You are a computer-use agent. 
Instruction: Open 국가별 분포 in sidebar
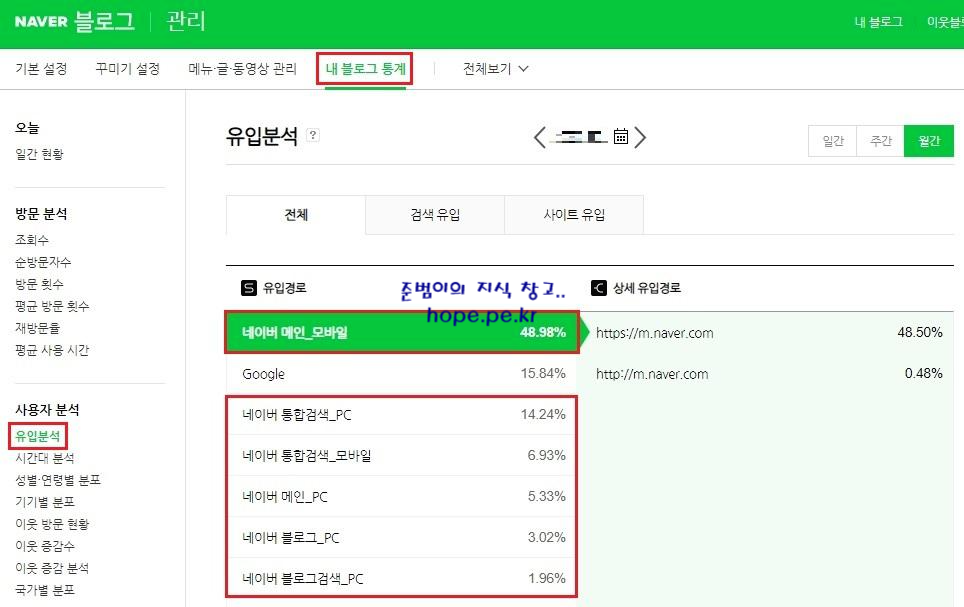point(45,590)
